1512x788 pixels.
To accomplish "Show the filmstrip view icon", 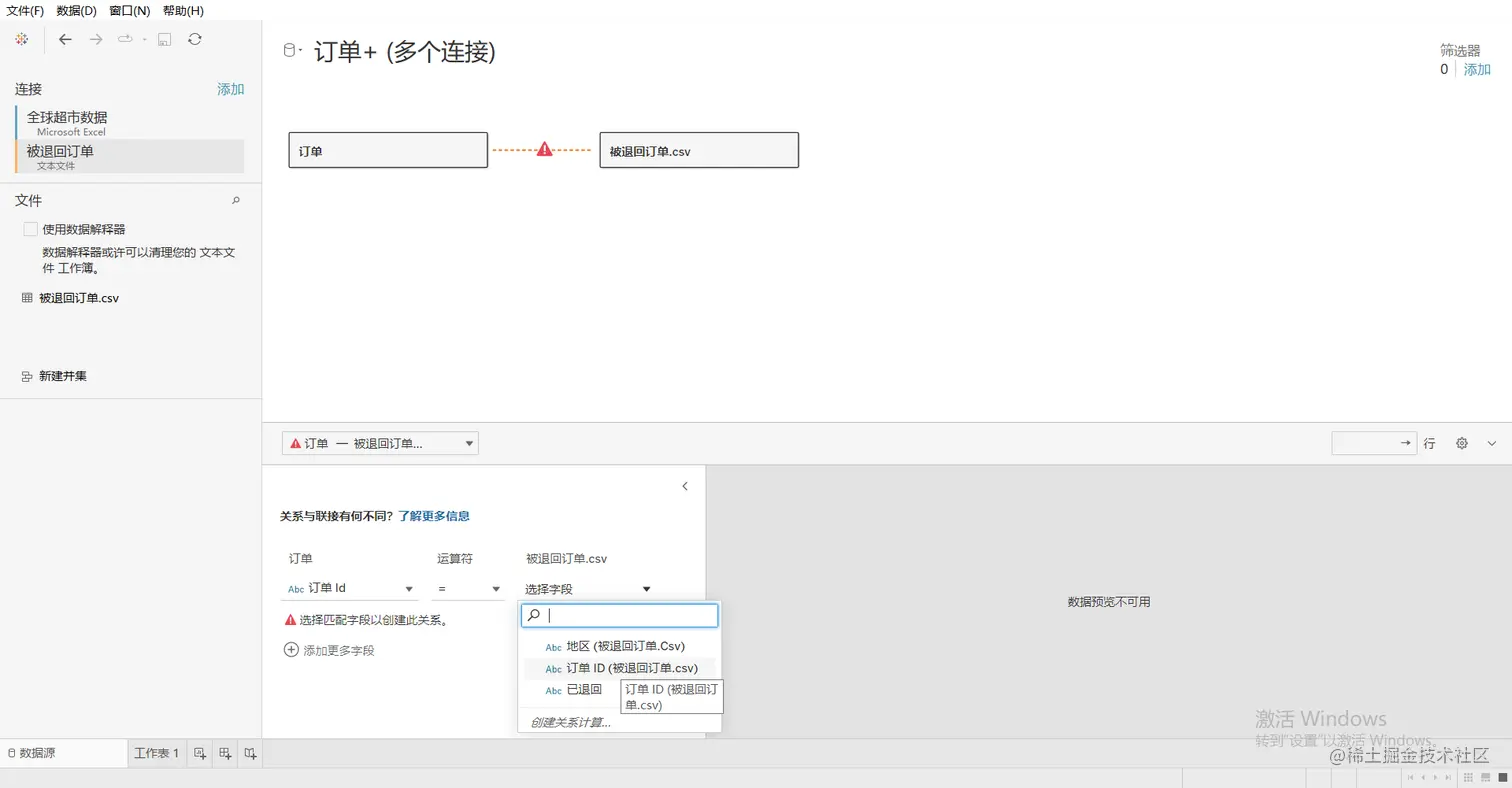I will point(1484,777).
